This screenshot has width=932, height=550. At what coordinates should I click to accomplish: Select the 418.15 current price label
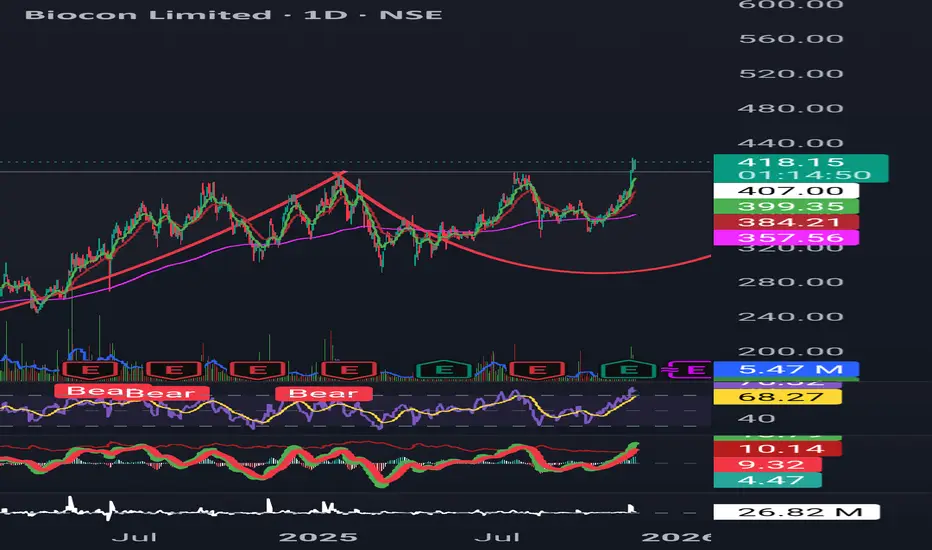tap(801, 168)
